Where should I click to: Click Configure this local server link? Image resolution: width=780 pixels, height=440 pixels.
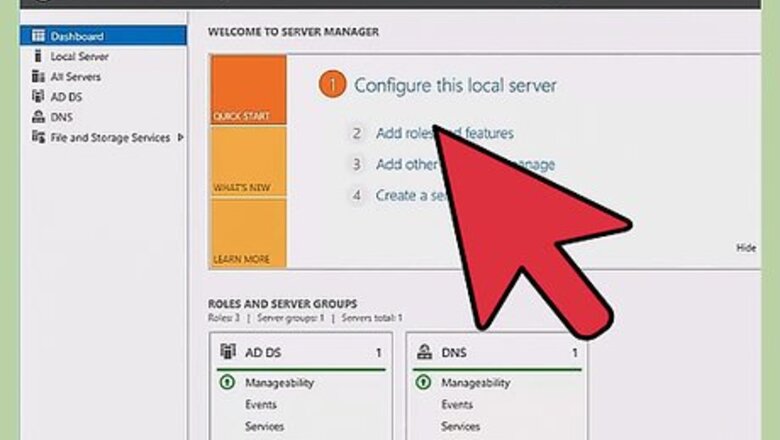point(455,86)
